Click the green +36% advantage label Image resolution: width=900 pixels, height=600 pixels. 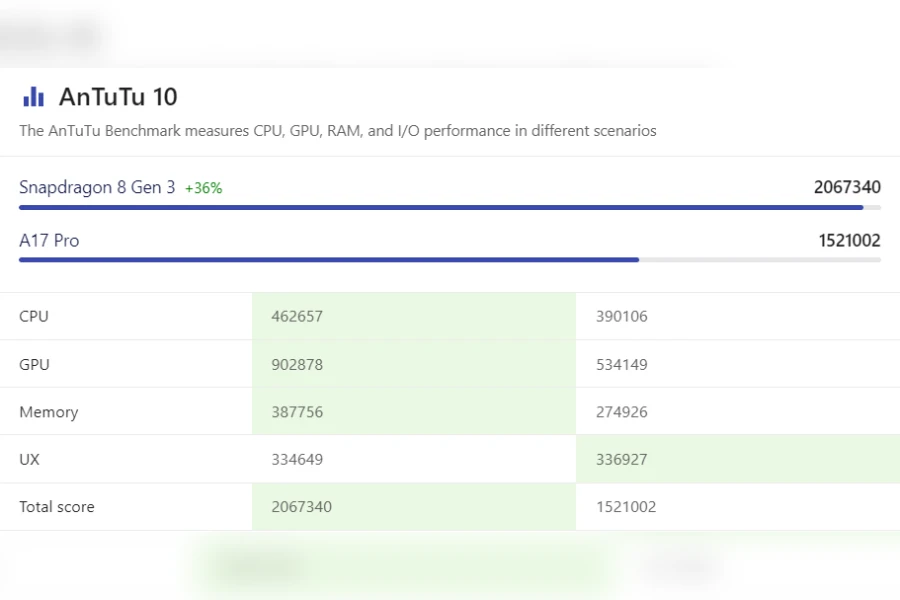203,188
